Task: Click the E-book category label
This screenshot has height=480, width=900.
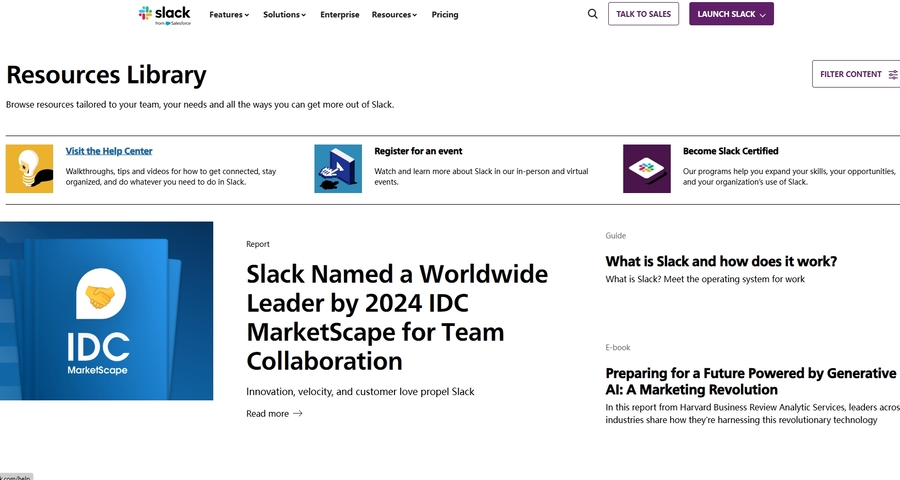Action: pos(618,347)
